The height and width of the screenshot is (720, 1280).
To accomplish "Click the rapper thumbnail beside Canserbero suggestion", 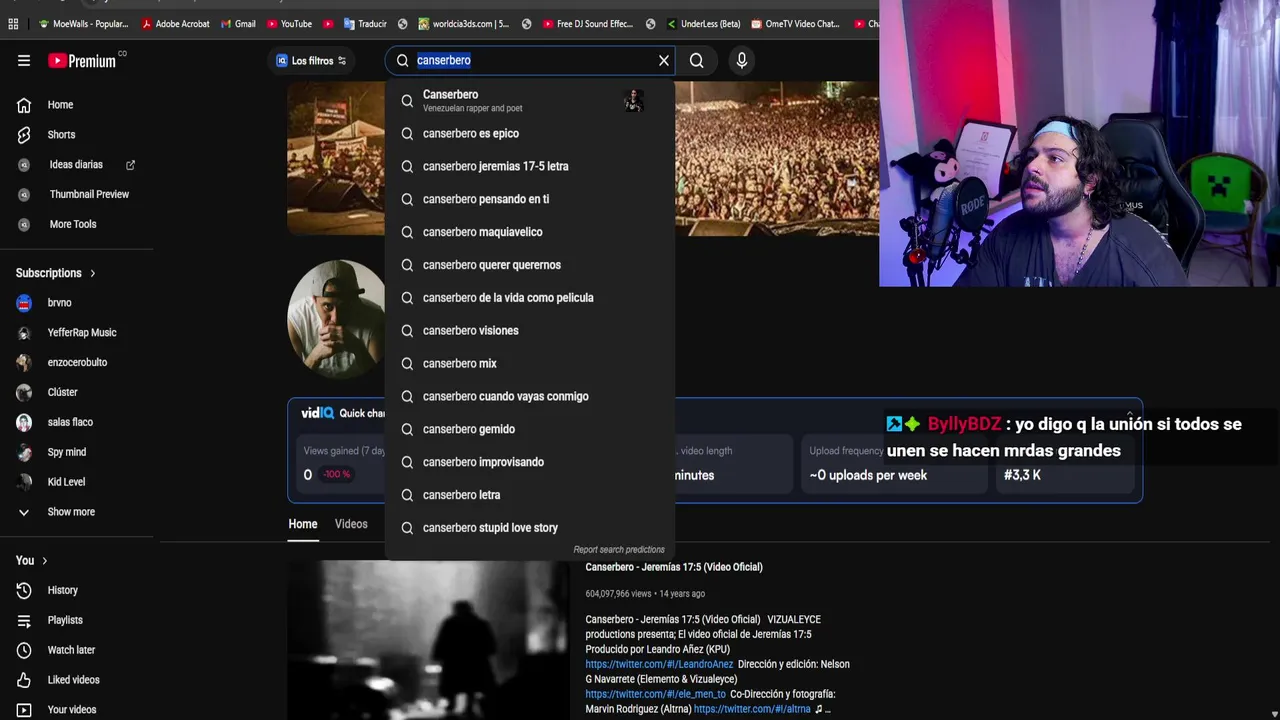I will click(x=633, y=100).
